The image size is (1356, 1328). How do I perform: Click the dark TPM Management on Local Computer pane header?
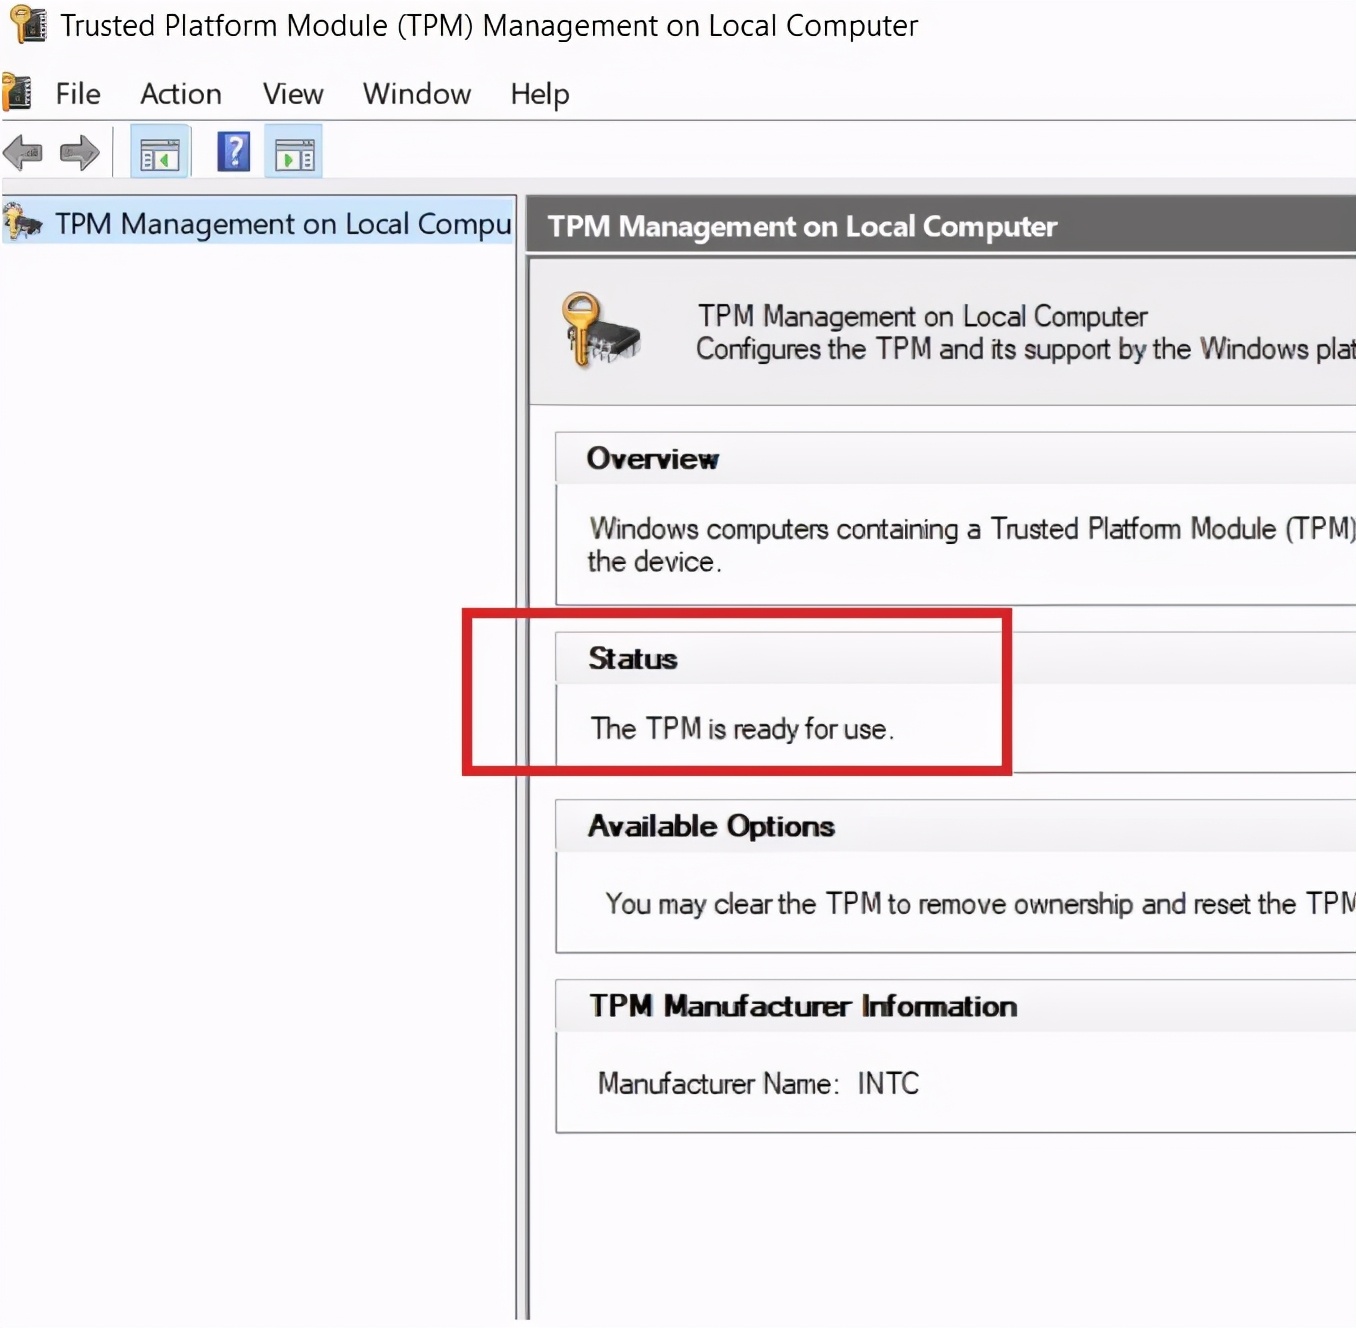(941, 226)
